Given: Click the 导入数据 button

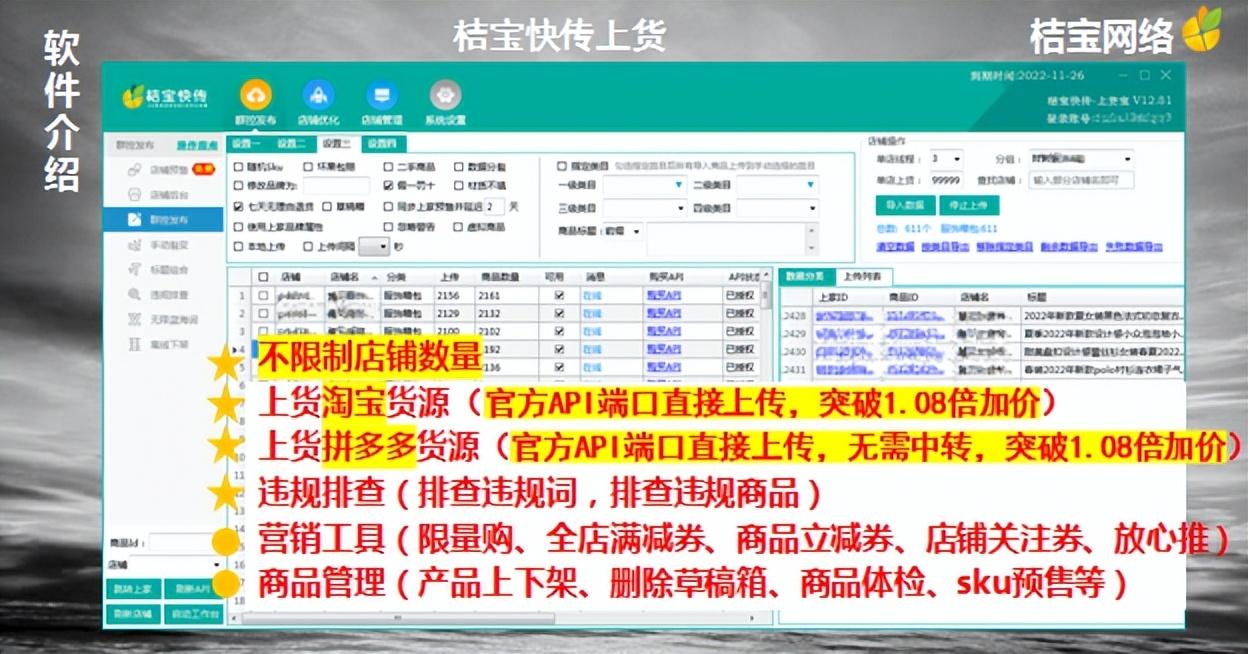Looking at the screenshot, I should (x=903, y=206).
